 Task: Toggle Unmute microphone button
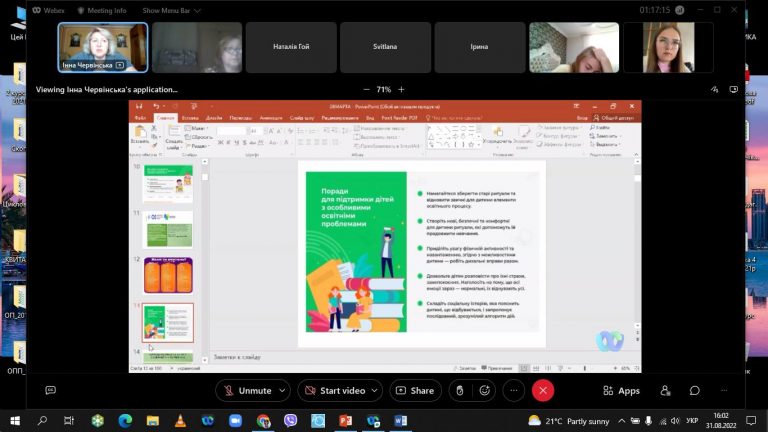pos(248,390)
